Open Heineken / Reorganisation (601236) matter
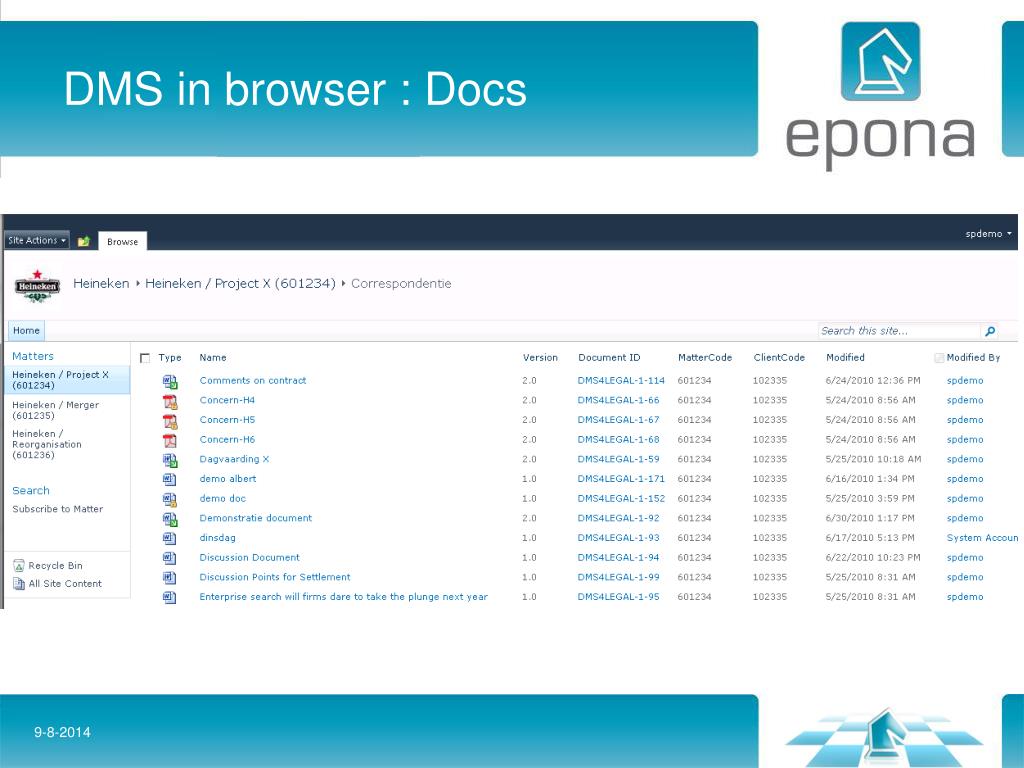Viewport: 1024px width, 768px height. pyautogui.click(x=47, y=444)
